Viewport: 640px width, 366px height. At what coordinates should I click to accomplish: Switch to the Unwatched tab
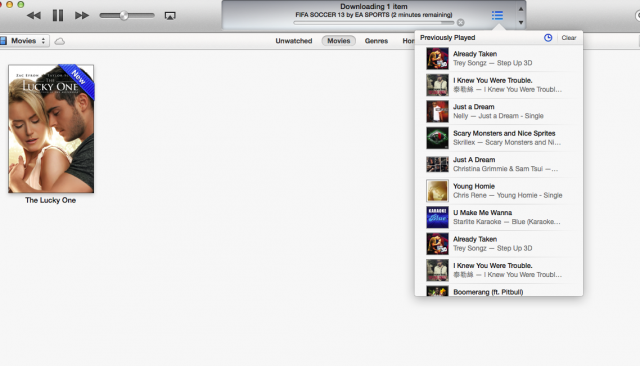(293, 41)
